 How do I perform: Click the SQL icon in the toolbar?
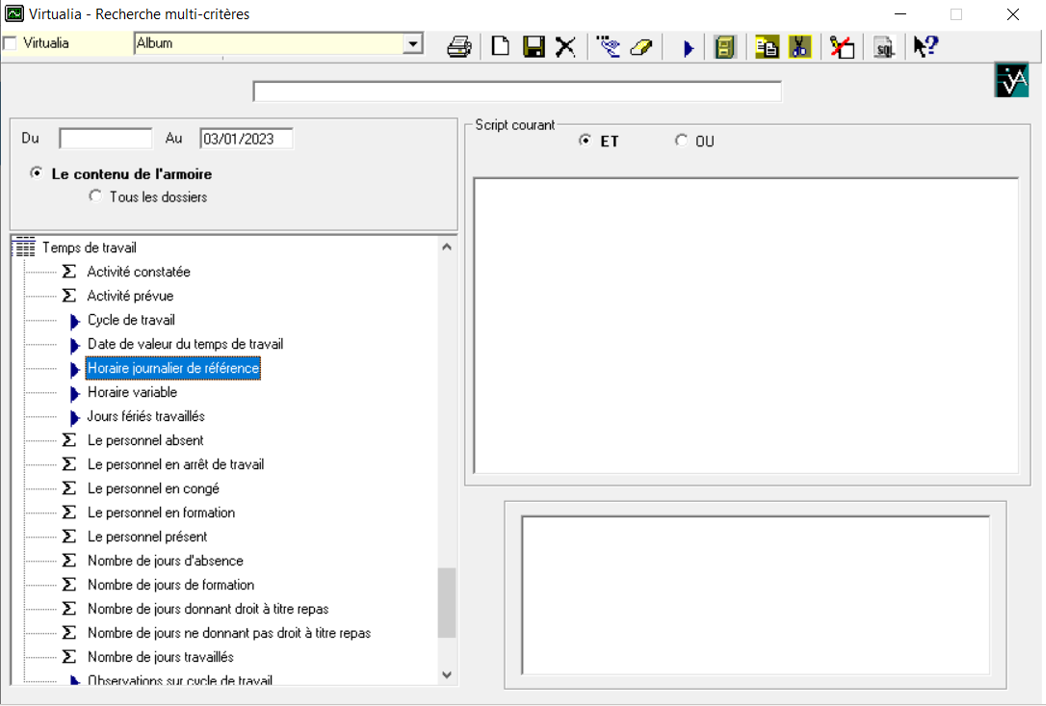pyautogui.click(x=884, y=47)
